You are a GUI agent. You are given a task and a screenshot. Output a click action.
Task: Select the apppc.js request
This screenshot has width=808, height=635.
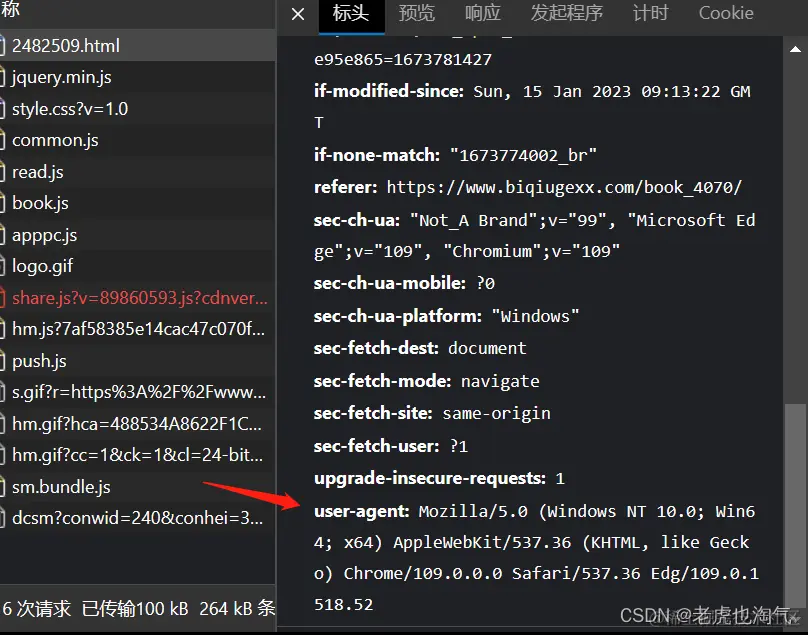[138, 235]
